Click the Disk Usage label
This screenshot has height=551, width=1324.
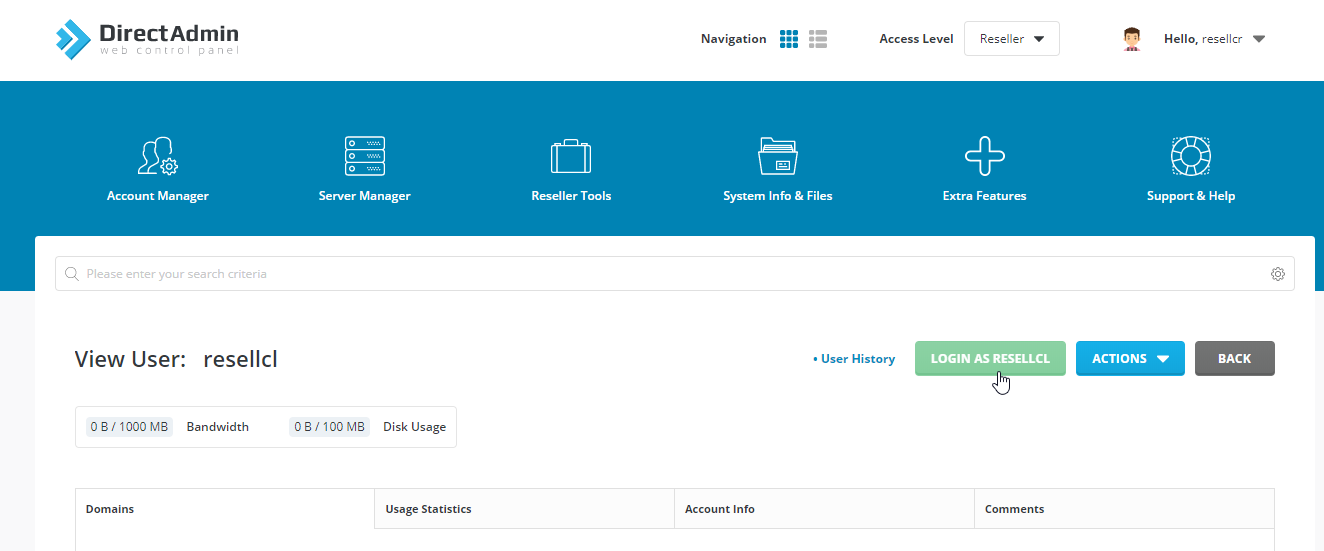[414, 427]
